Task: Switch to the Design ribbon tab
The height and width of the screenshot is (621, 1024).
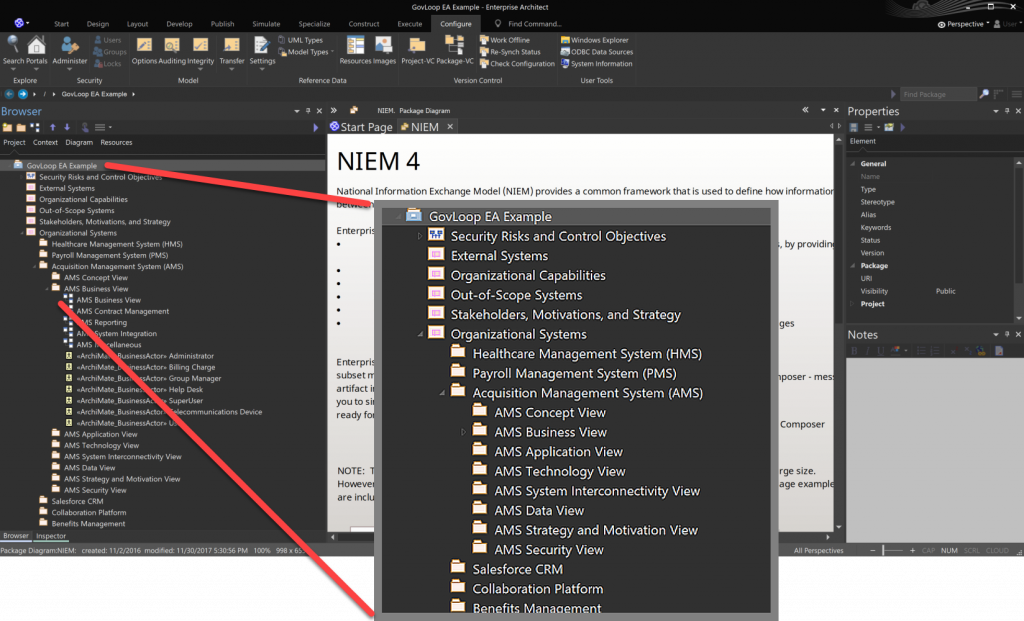Action: pyautogui.click(x=98, y=24)
